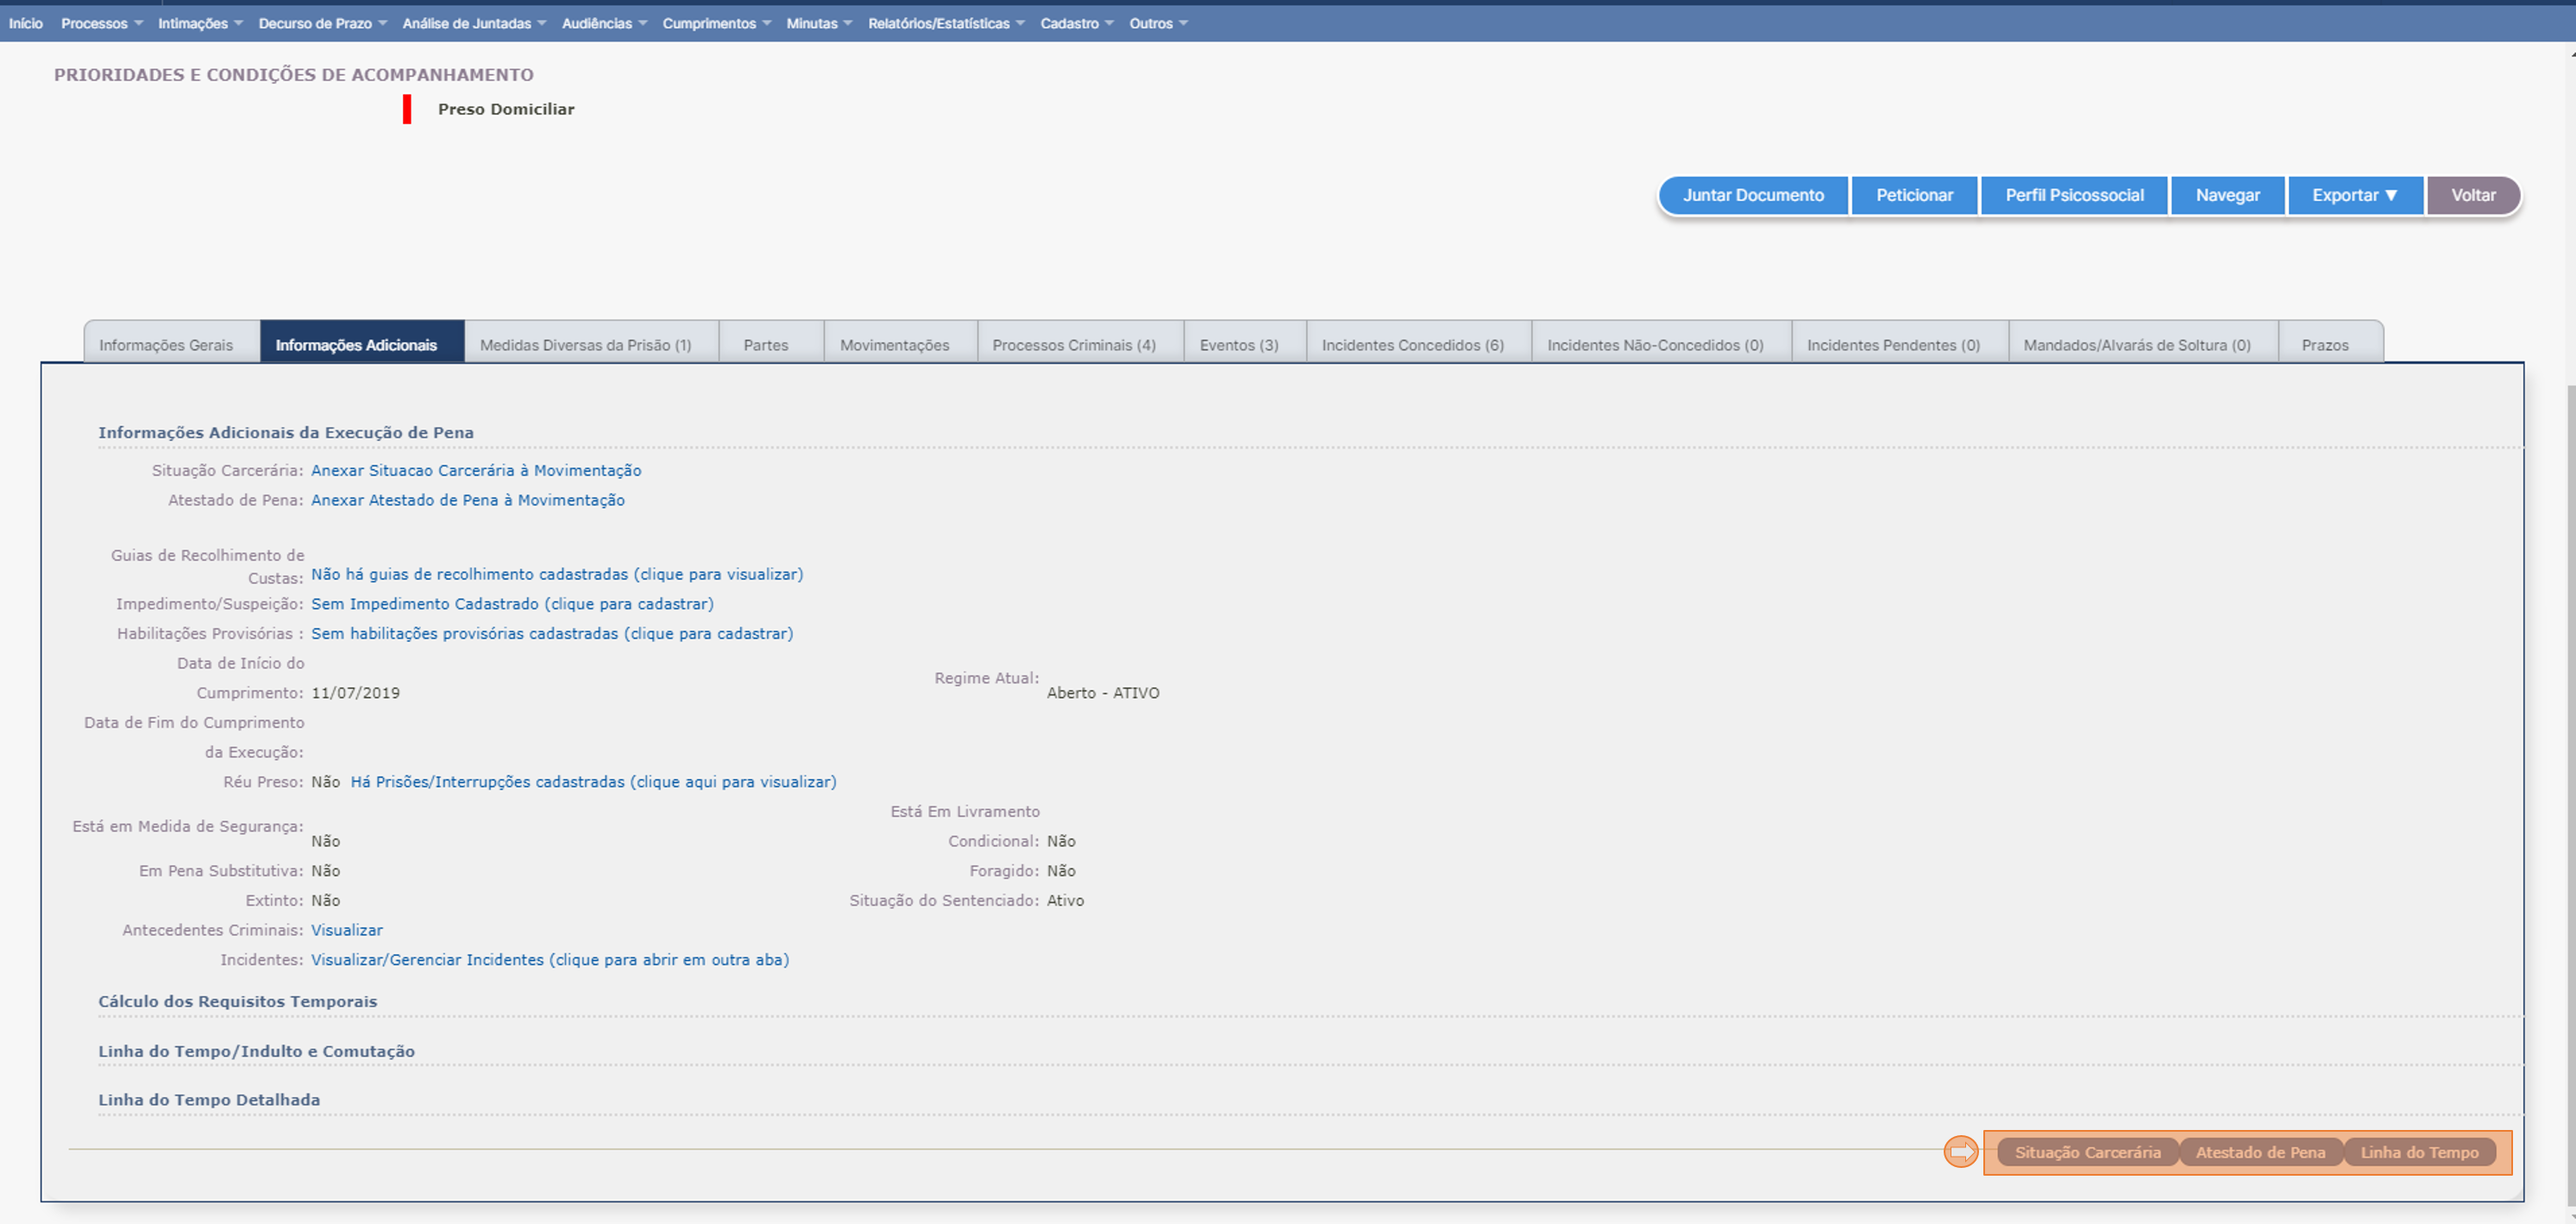Switch to the Informações Gerais tab
This screenshot has width=2576, height=1224.
pyautogui.click(x=166, y=345)
